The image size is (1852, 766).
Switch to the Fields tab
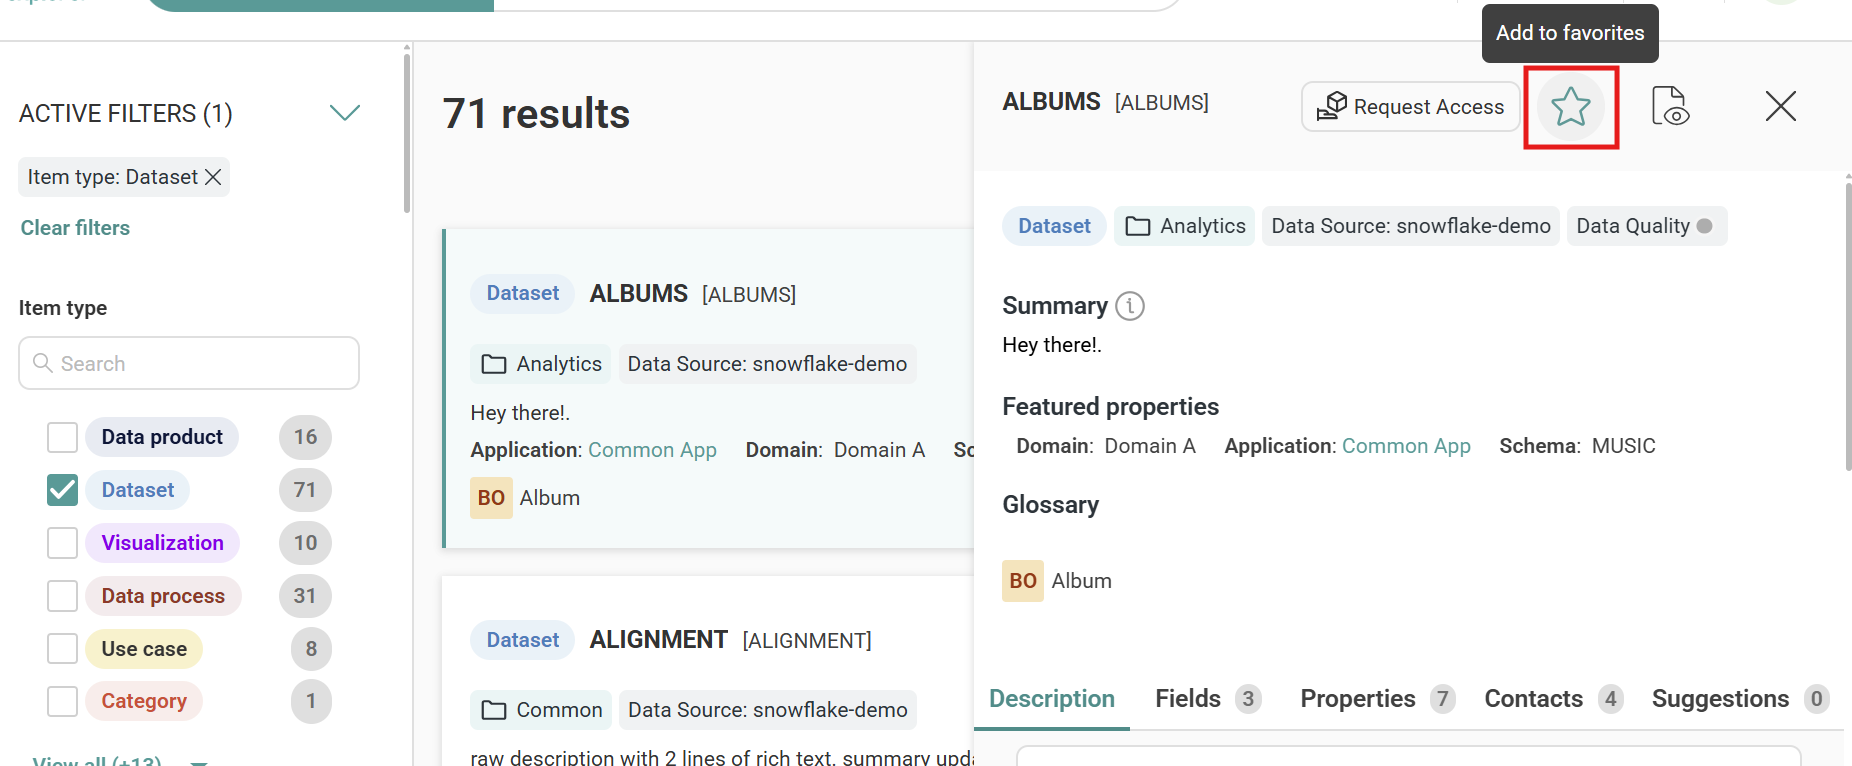click(x=1188, y=698)
